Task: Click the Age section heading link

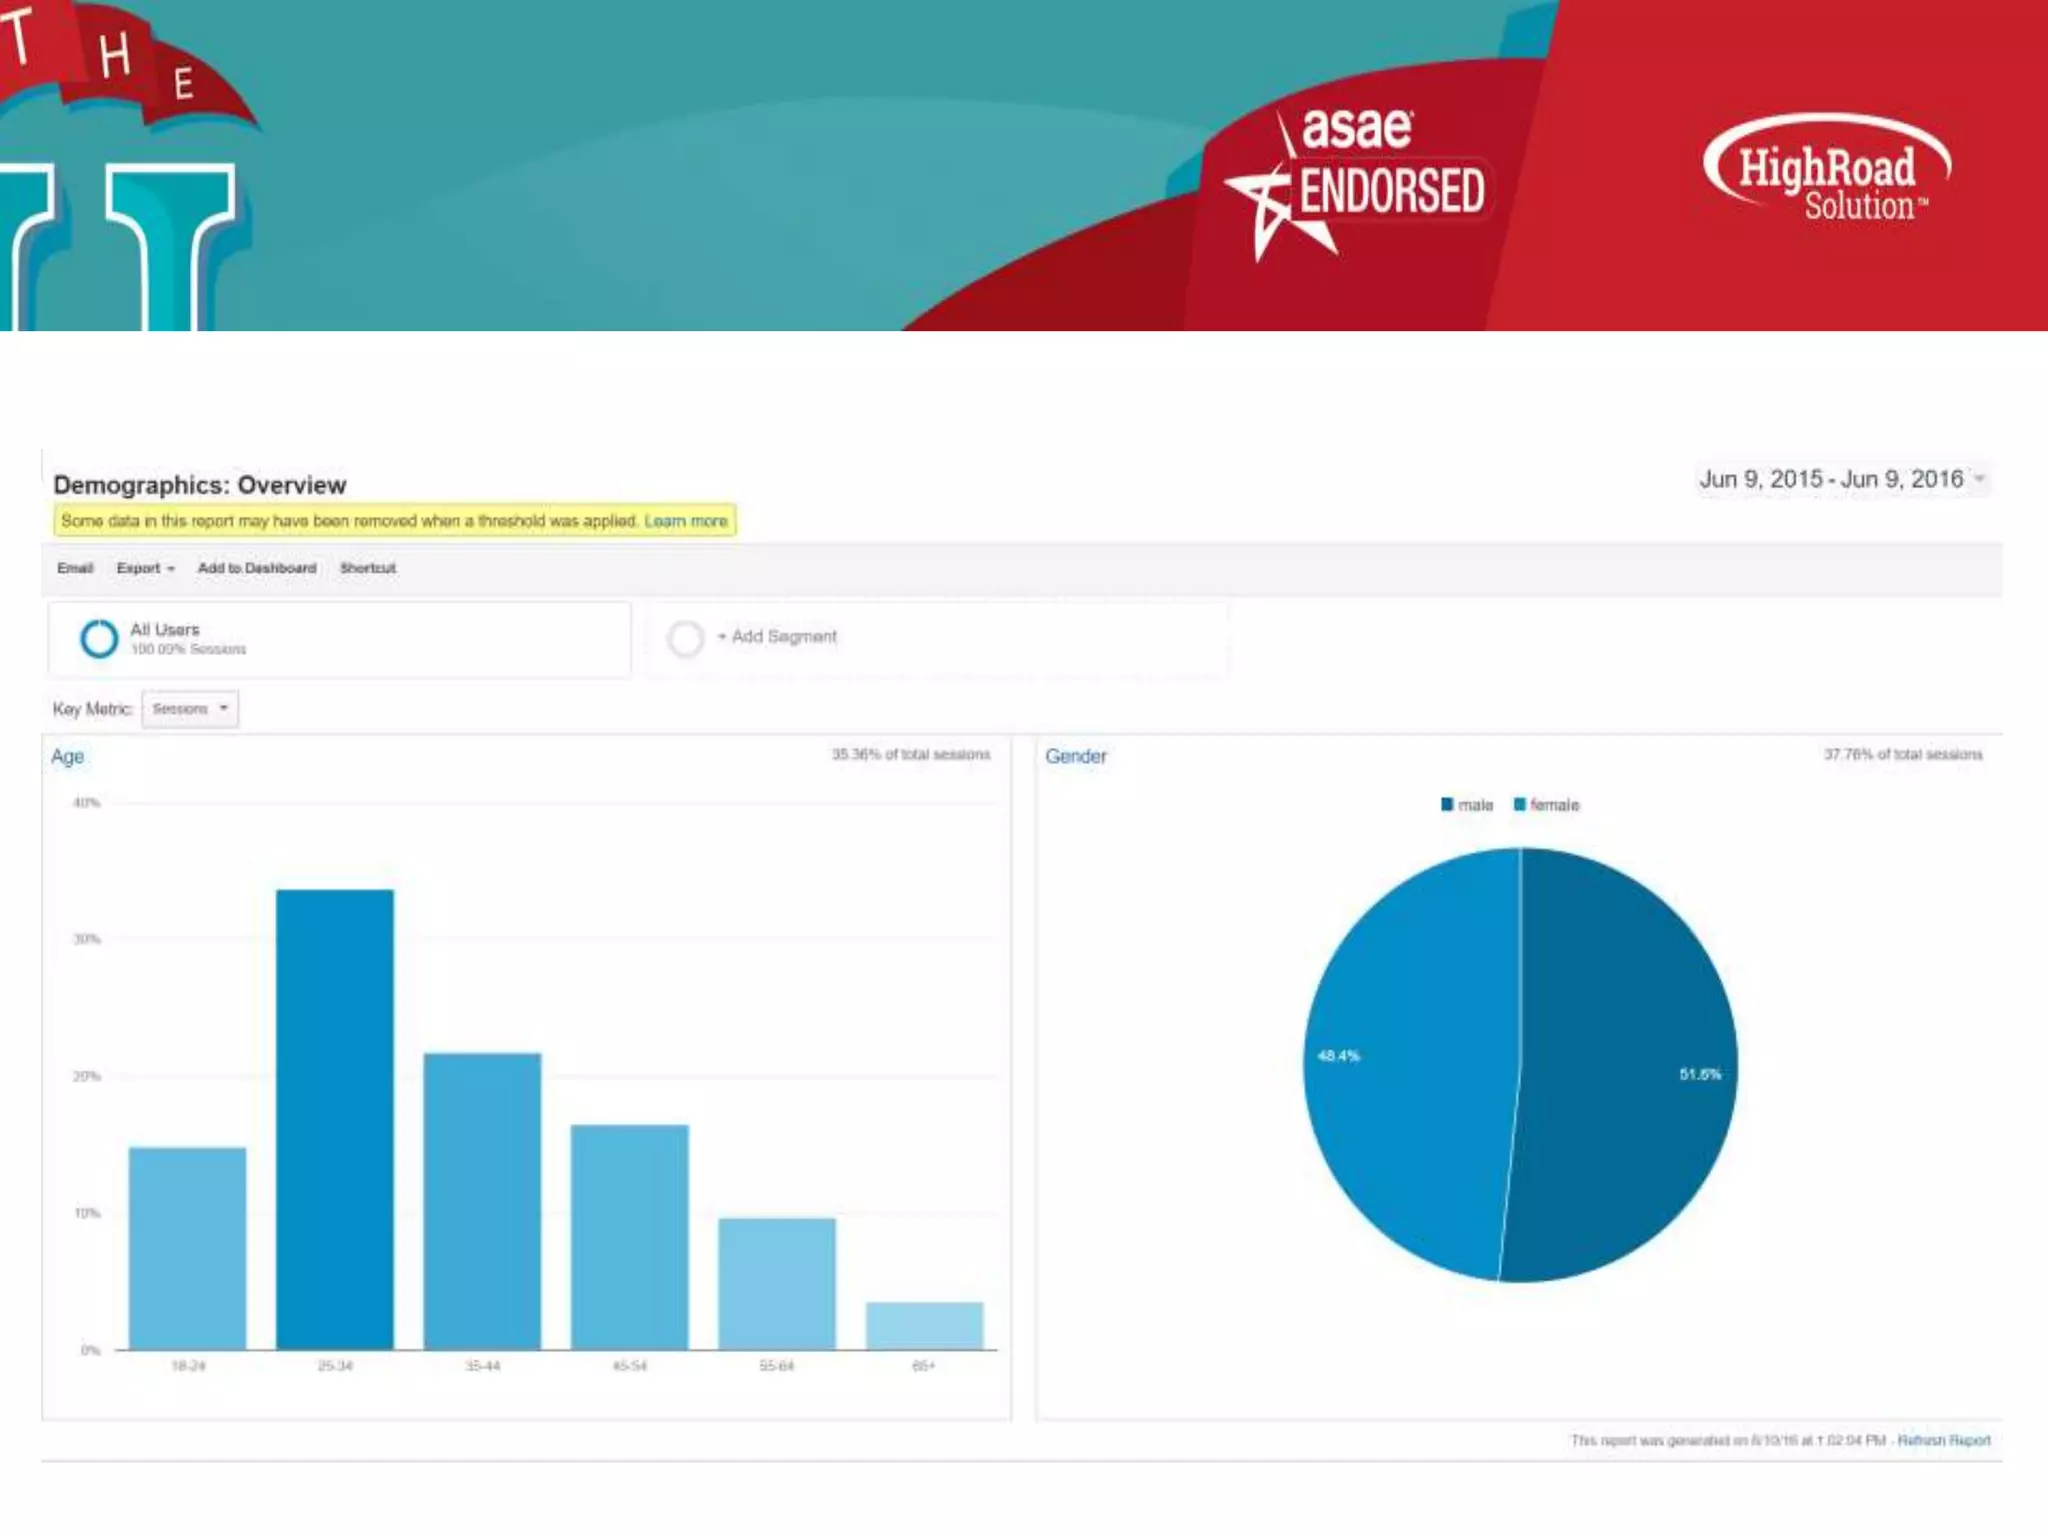Action: (67, 756)
